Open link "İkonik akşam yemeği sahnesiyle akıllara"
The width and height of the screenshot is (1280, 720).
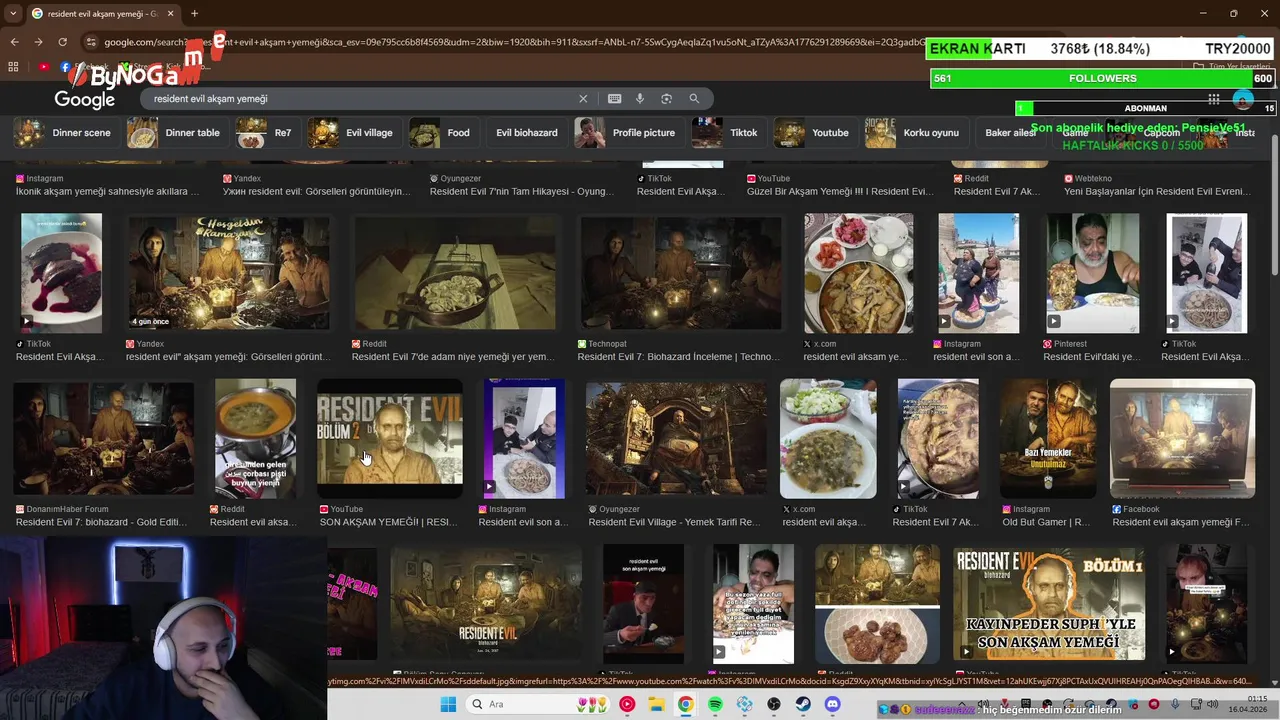click(107, 191)
